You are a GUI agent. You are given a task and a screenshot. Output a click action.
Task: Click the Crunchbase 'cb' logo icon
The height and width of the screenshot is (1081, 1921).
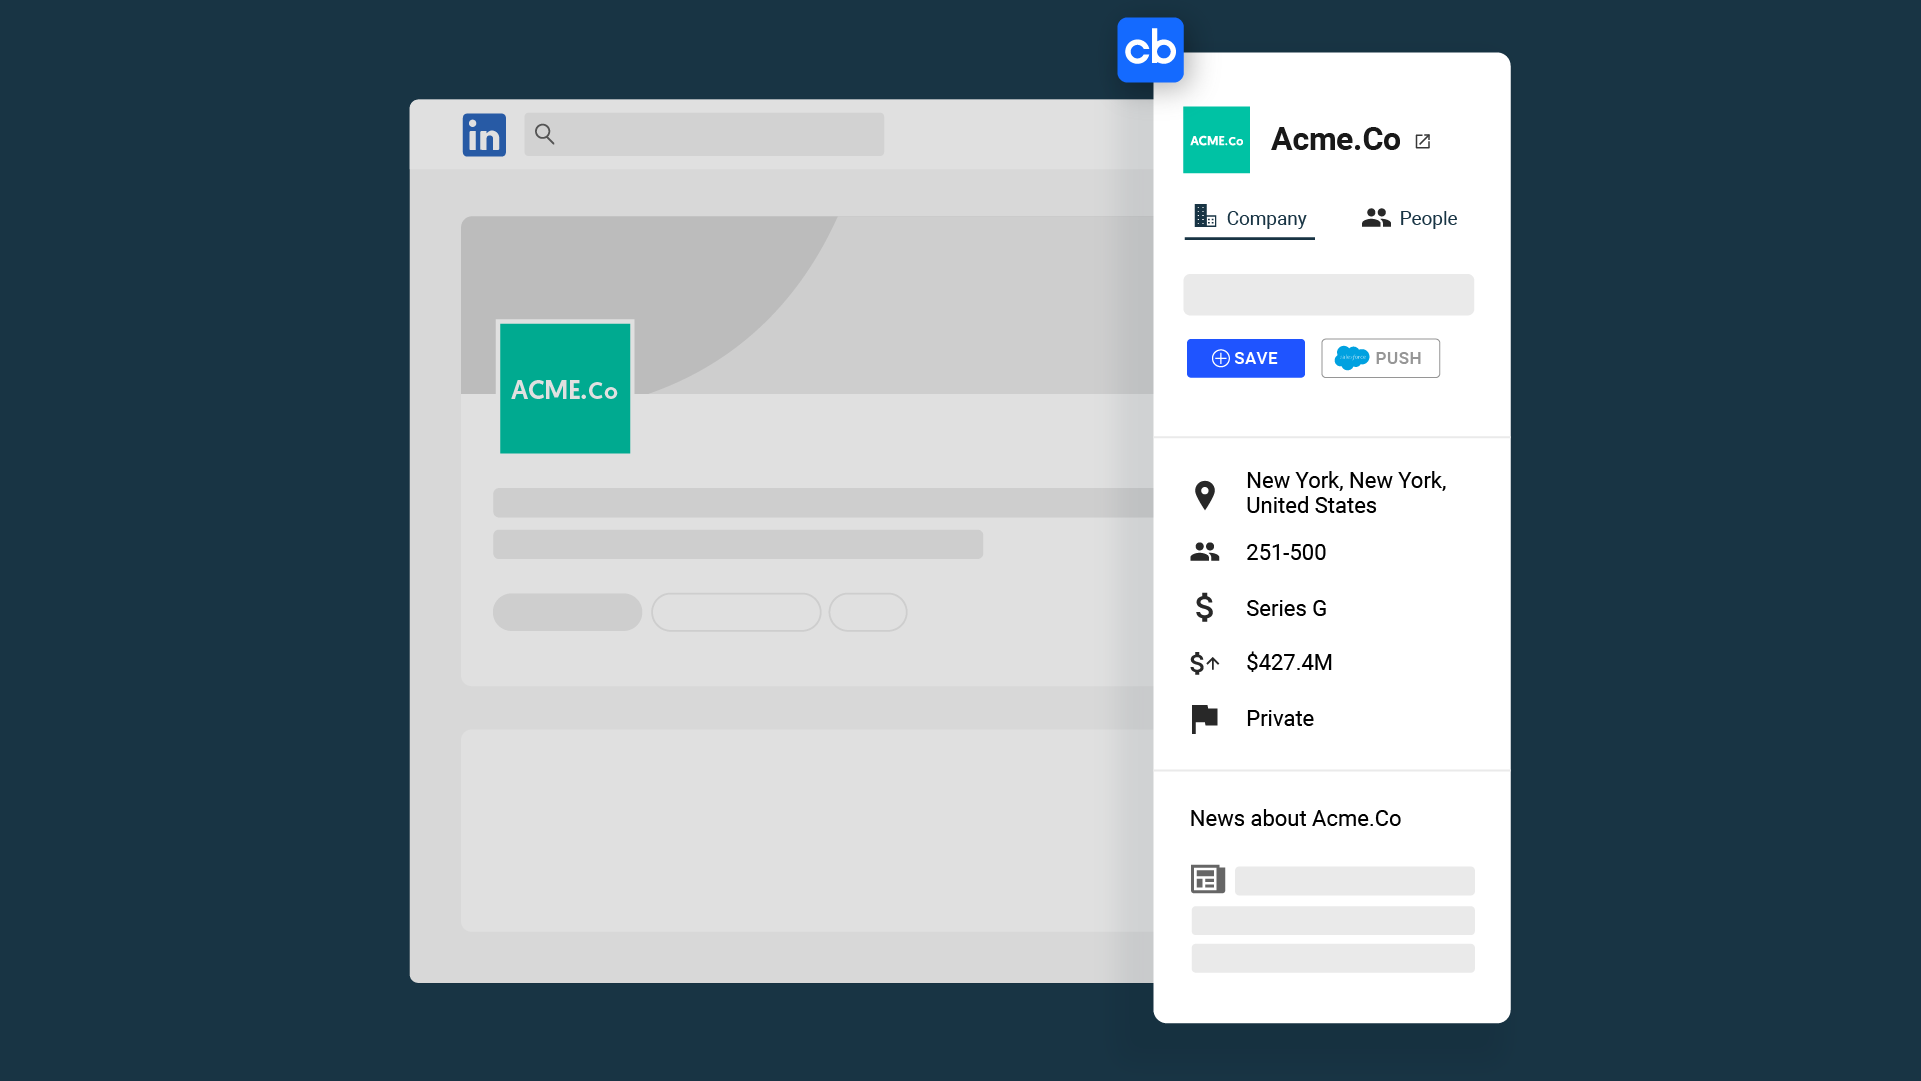(1148, 50)
